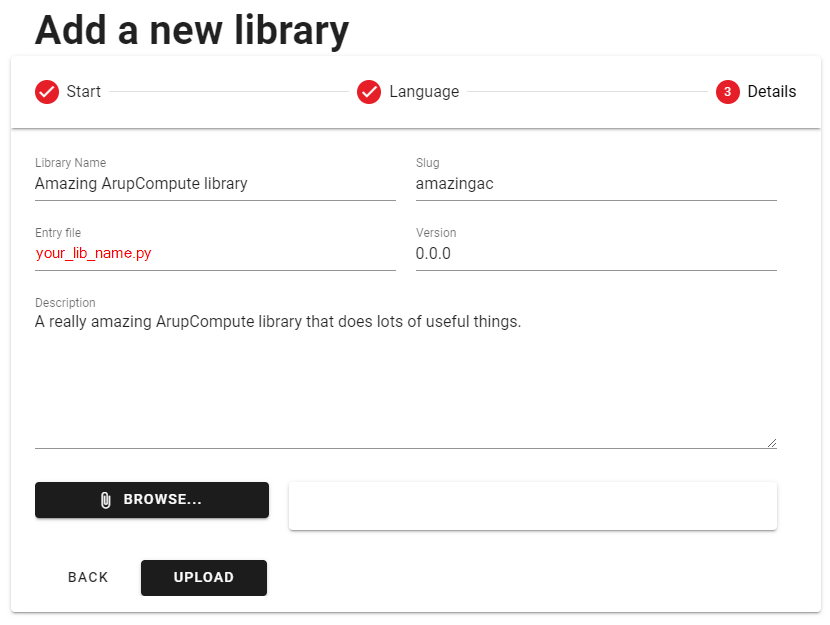Click the Version field showing 0.0.0
Viewport: 830px width, 625px height.
point(596,254)
